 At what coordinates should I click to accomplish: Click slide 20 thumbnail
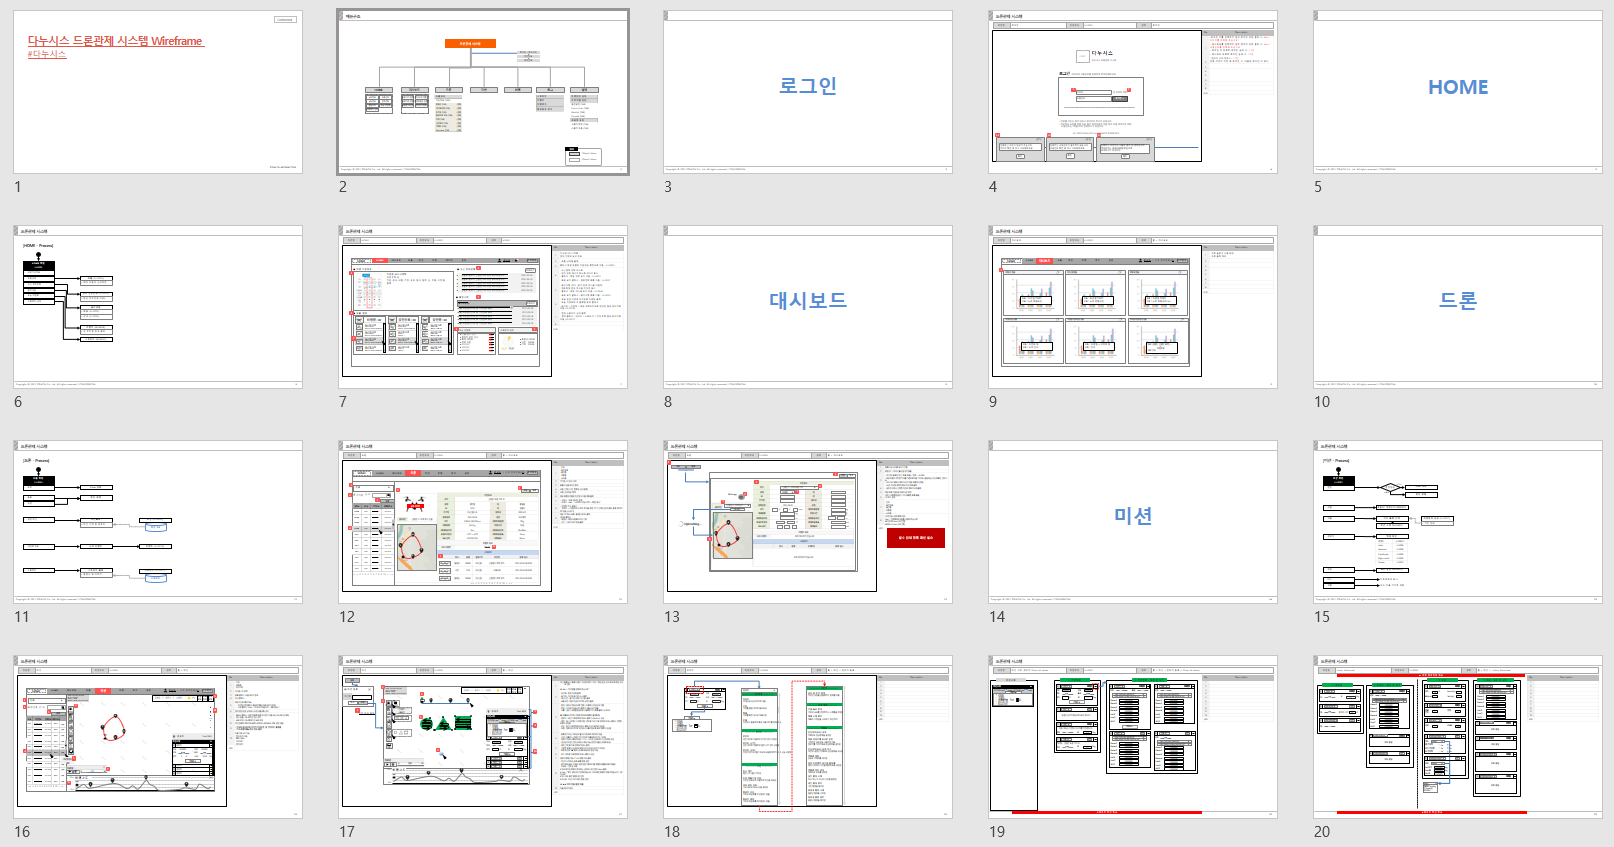click(x=1458, y=737)
